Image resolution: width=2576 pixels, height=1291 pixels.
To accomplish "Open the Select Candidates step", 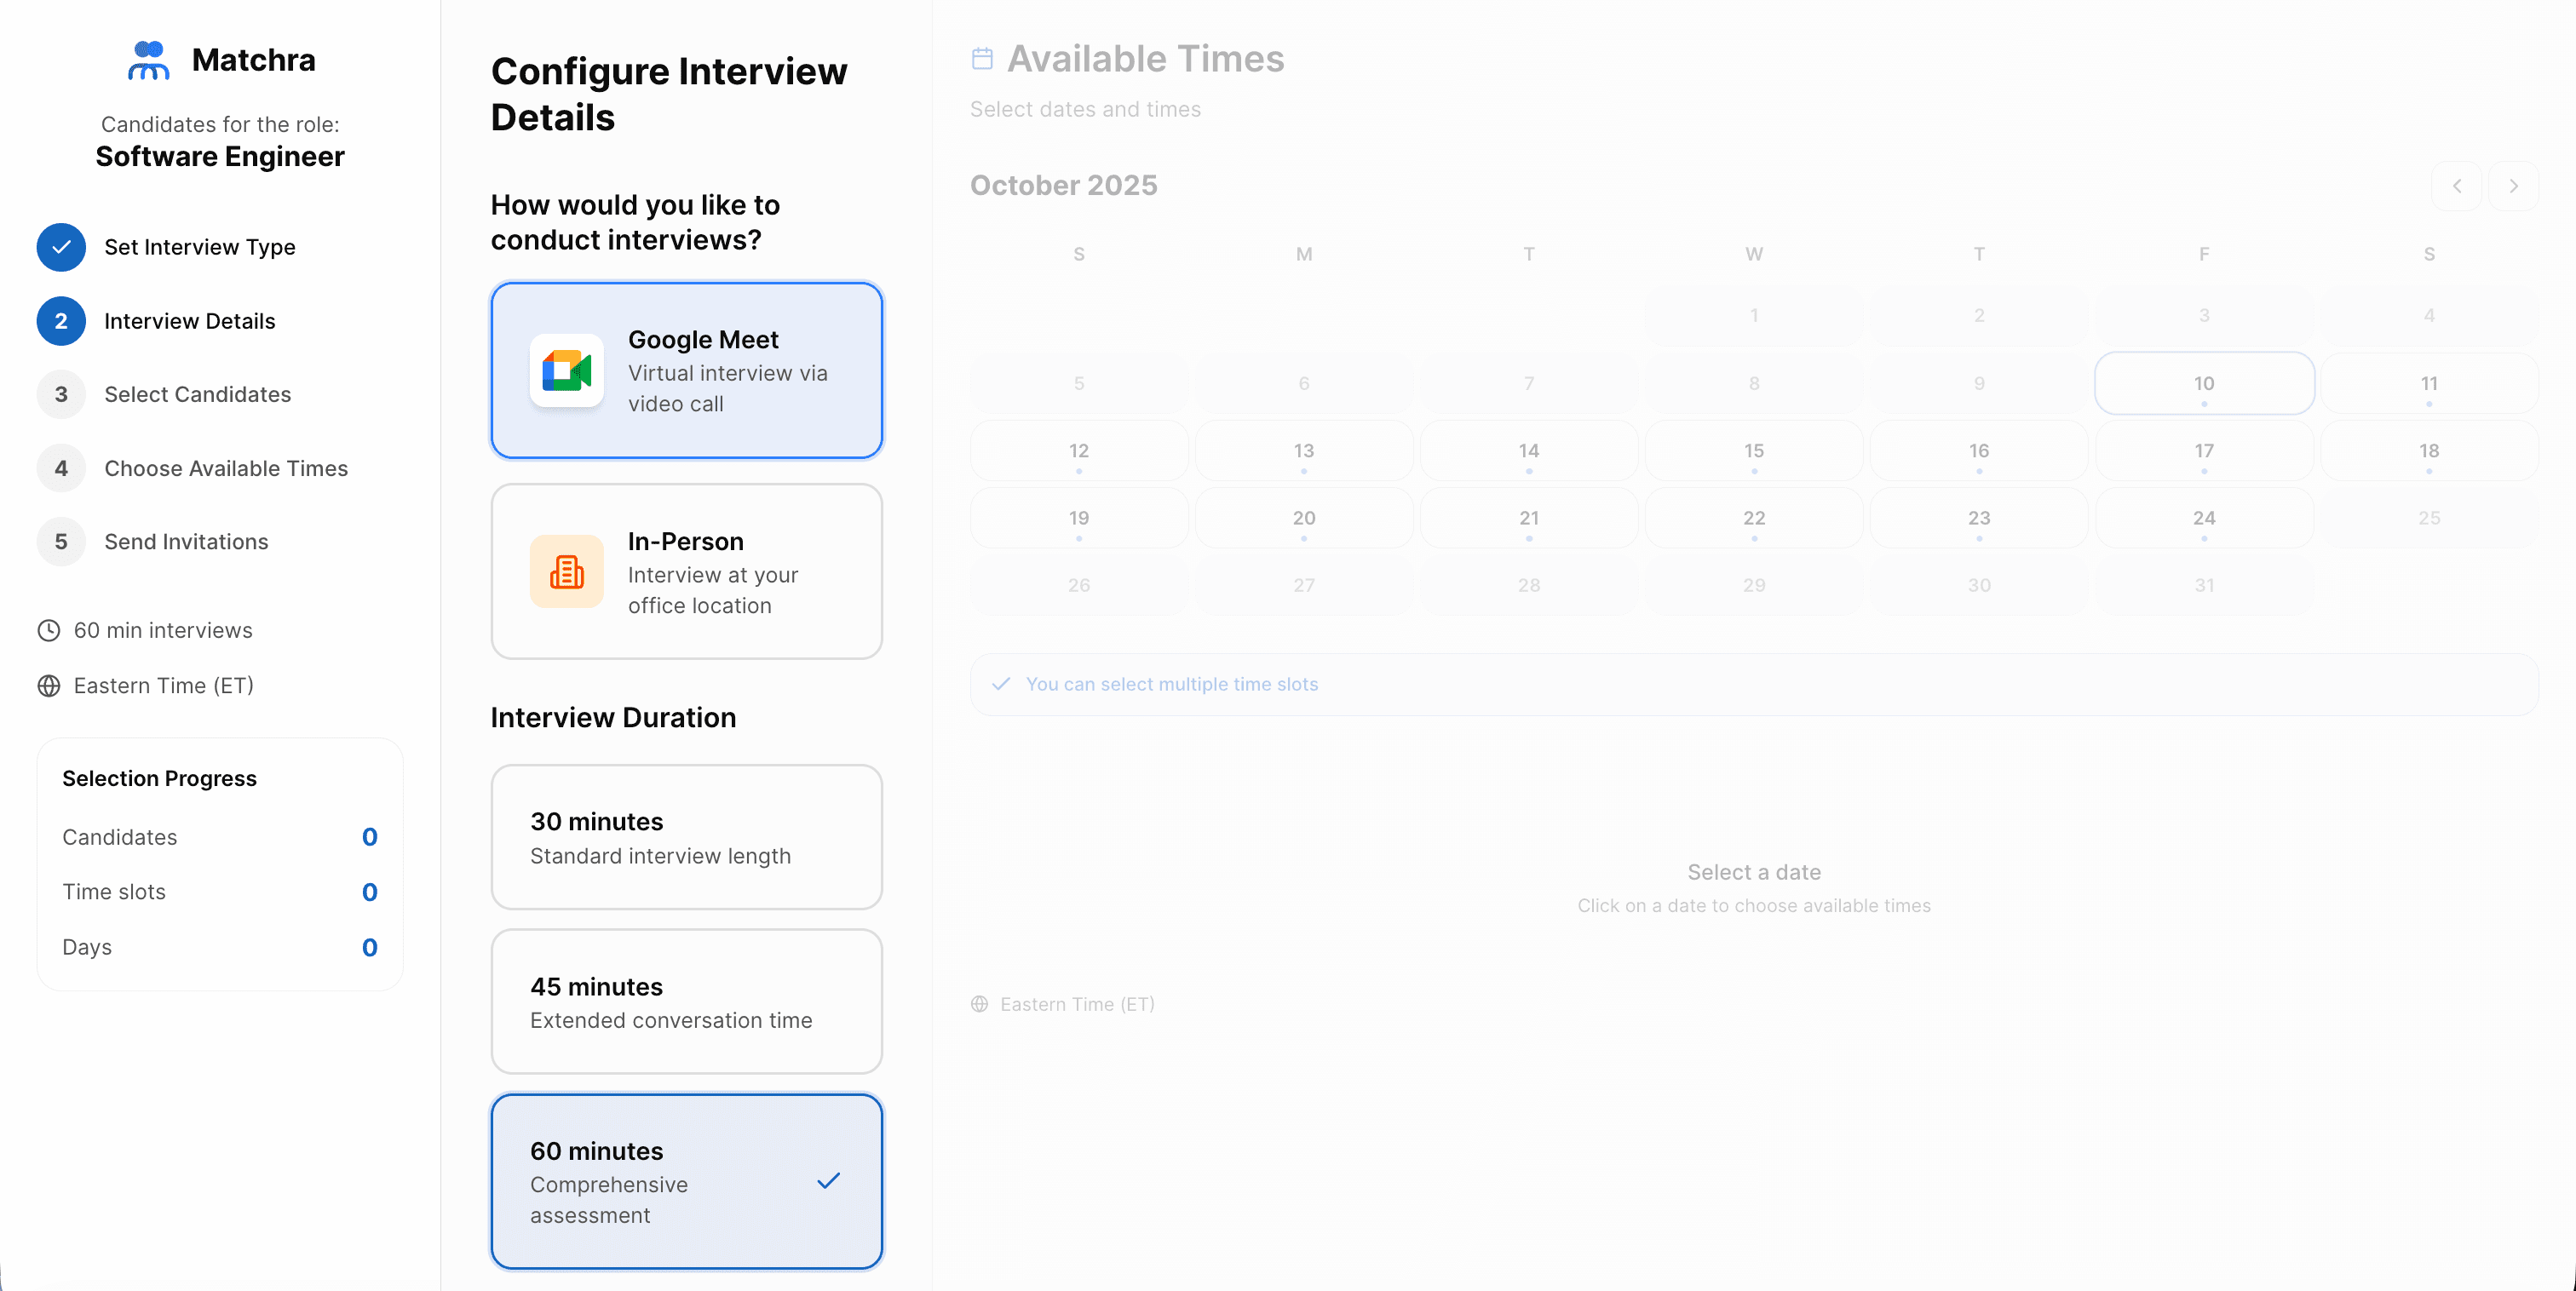I will point(197,394).
